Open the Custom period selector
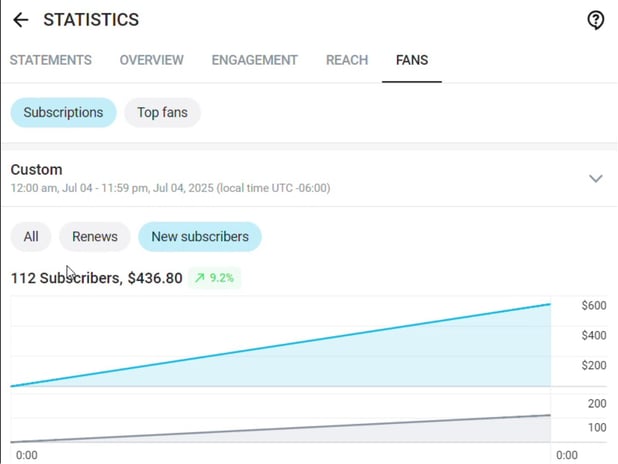Image resolution: width=618 pixels, height=464 pixels. [309, 178]
